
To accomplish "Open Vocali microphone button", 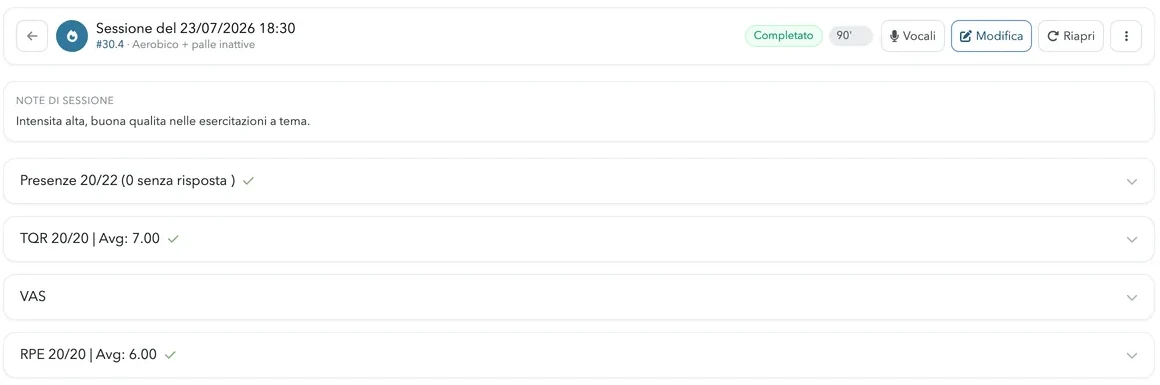I will (912, 36).
